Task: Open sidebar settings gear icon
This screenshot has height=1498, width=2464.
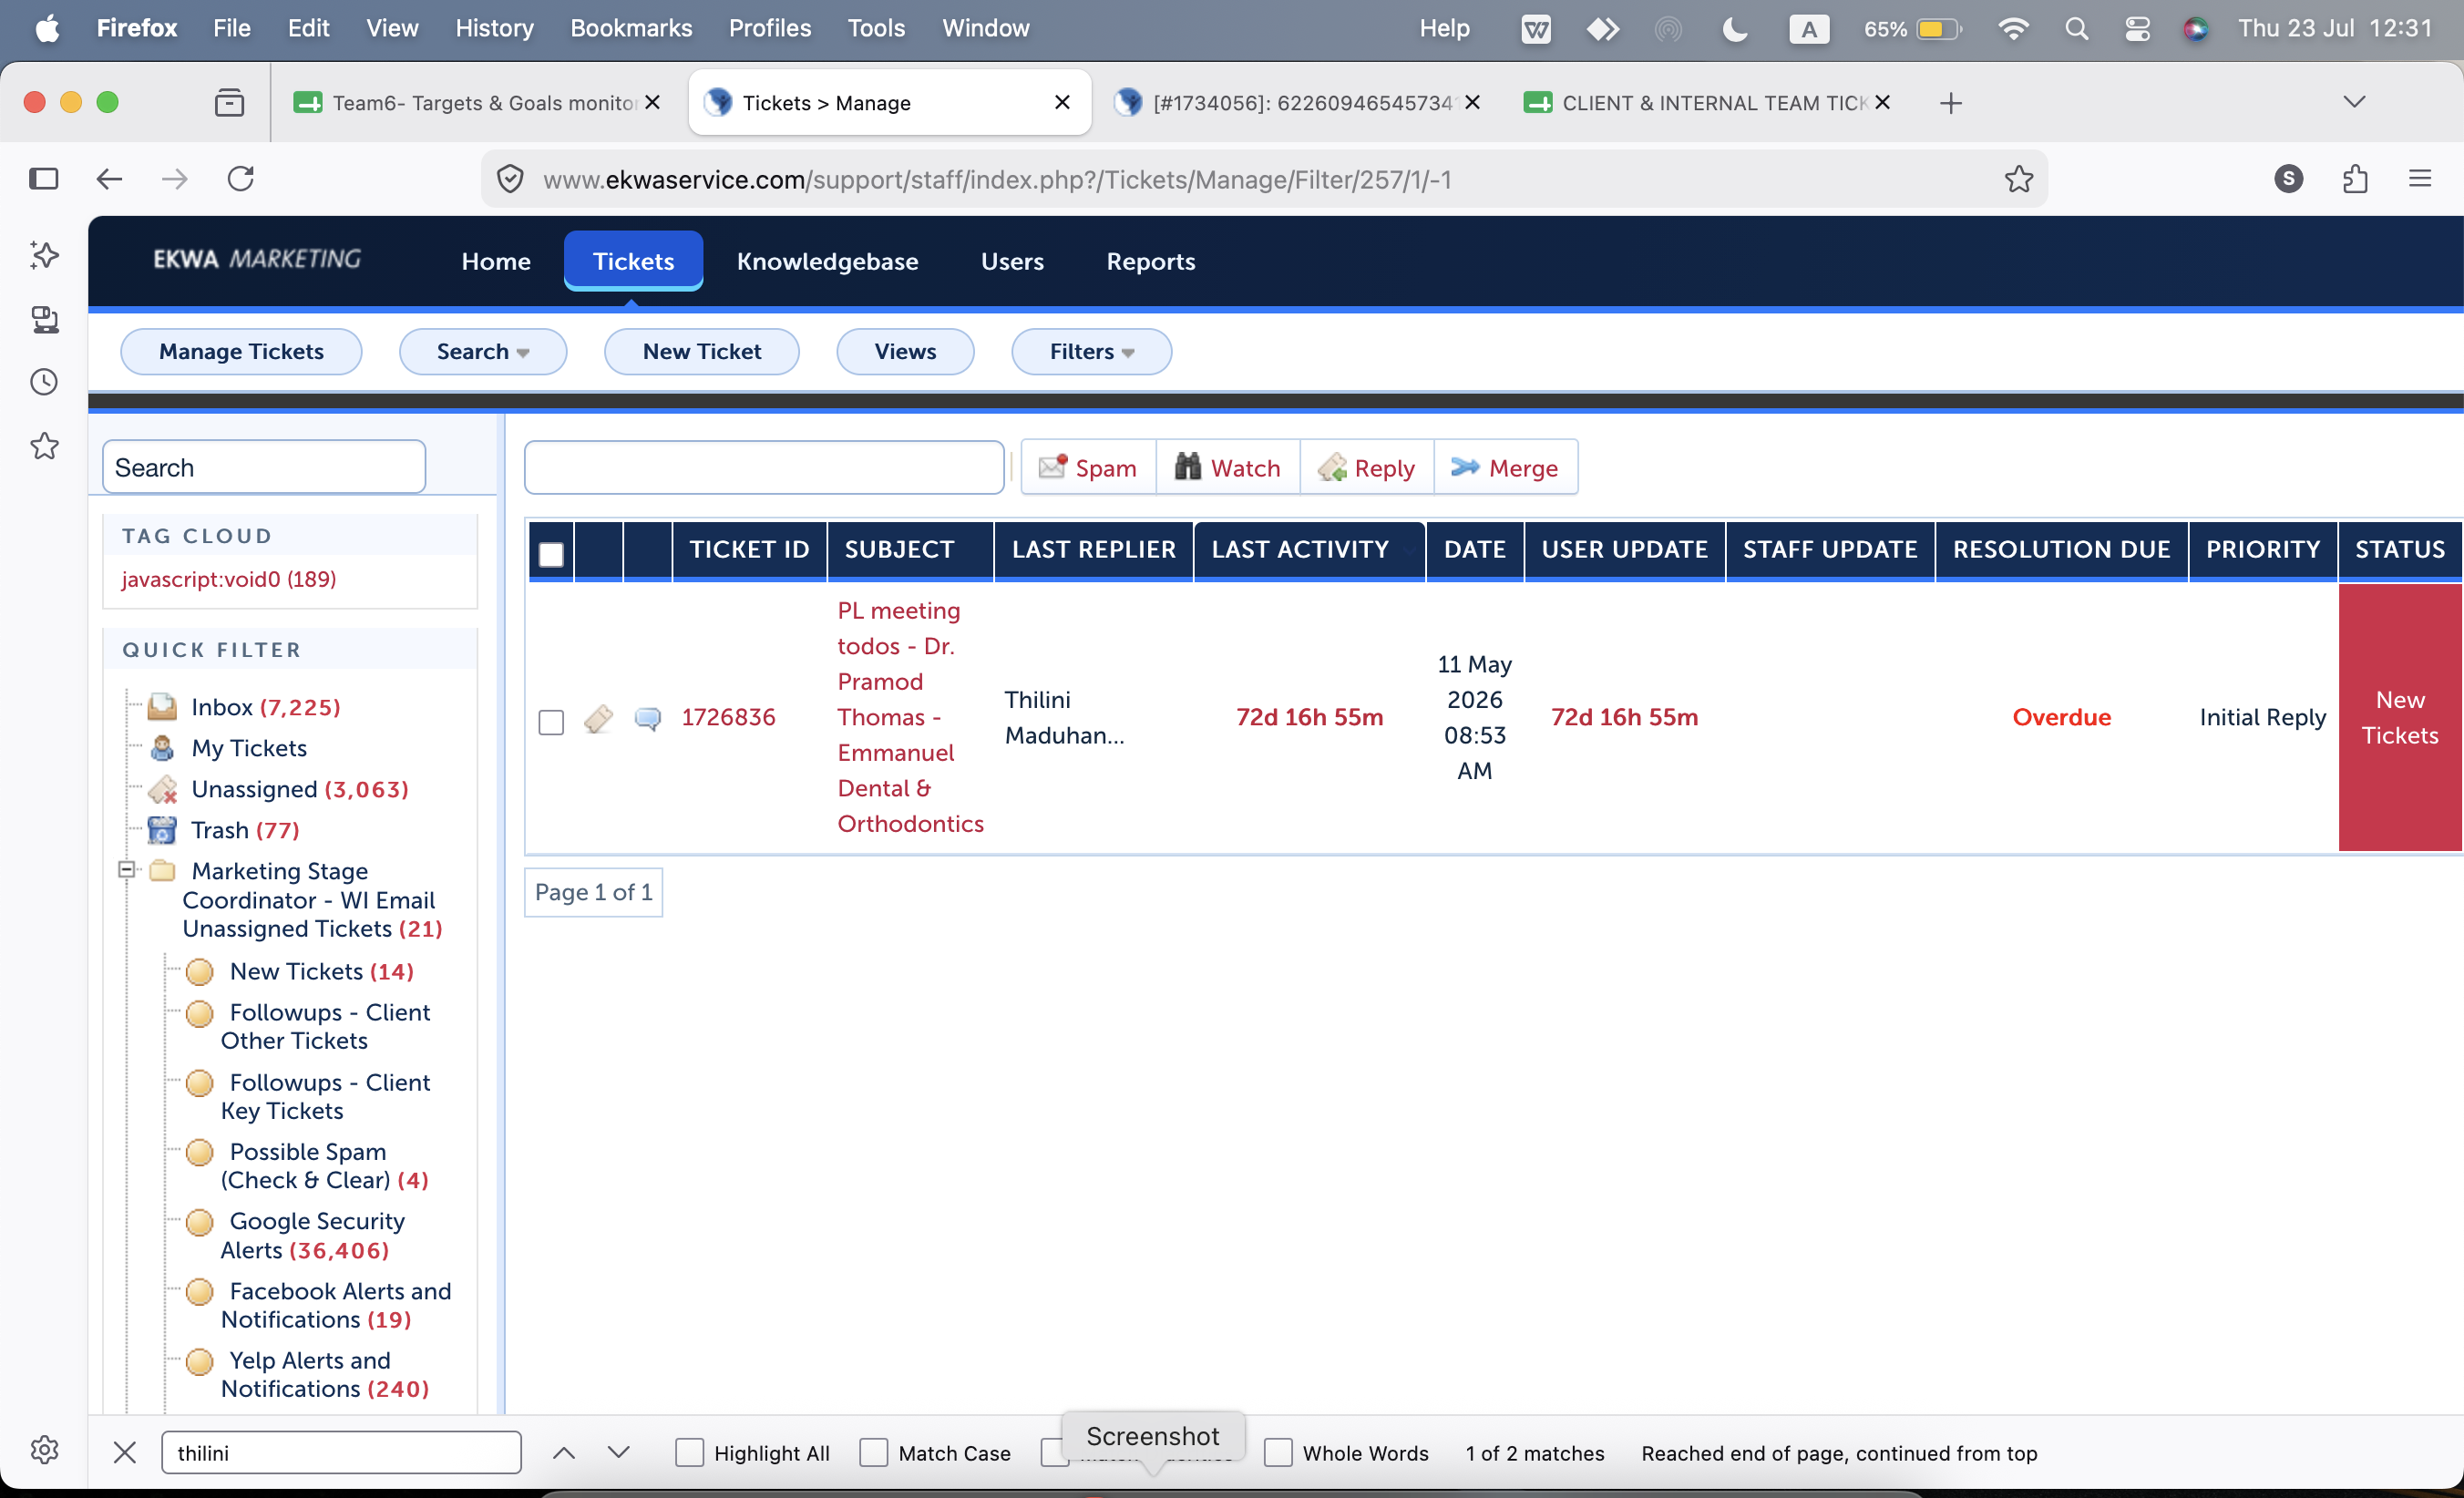Action: tap(44, 1450)
